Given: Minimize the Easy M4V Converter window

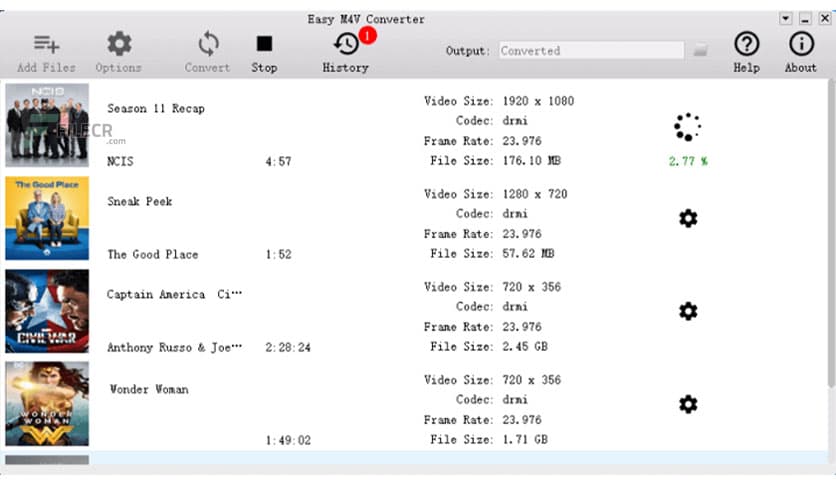Looking at the screenshot, I should [x=805, y=19].
